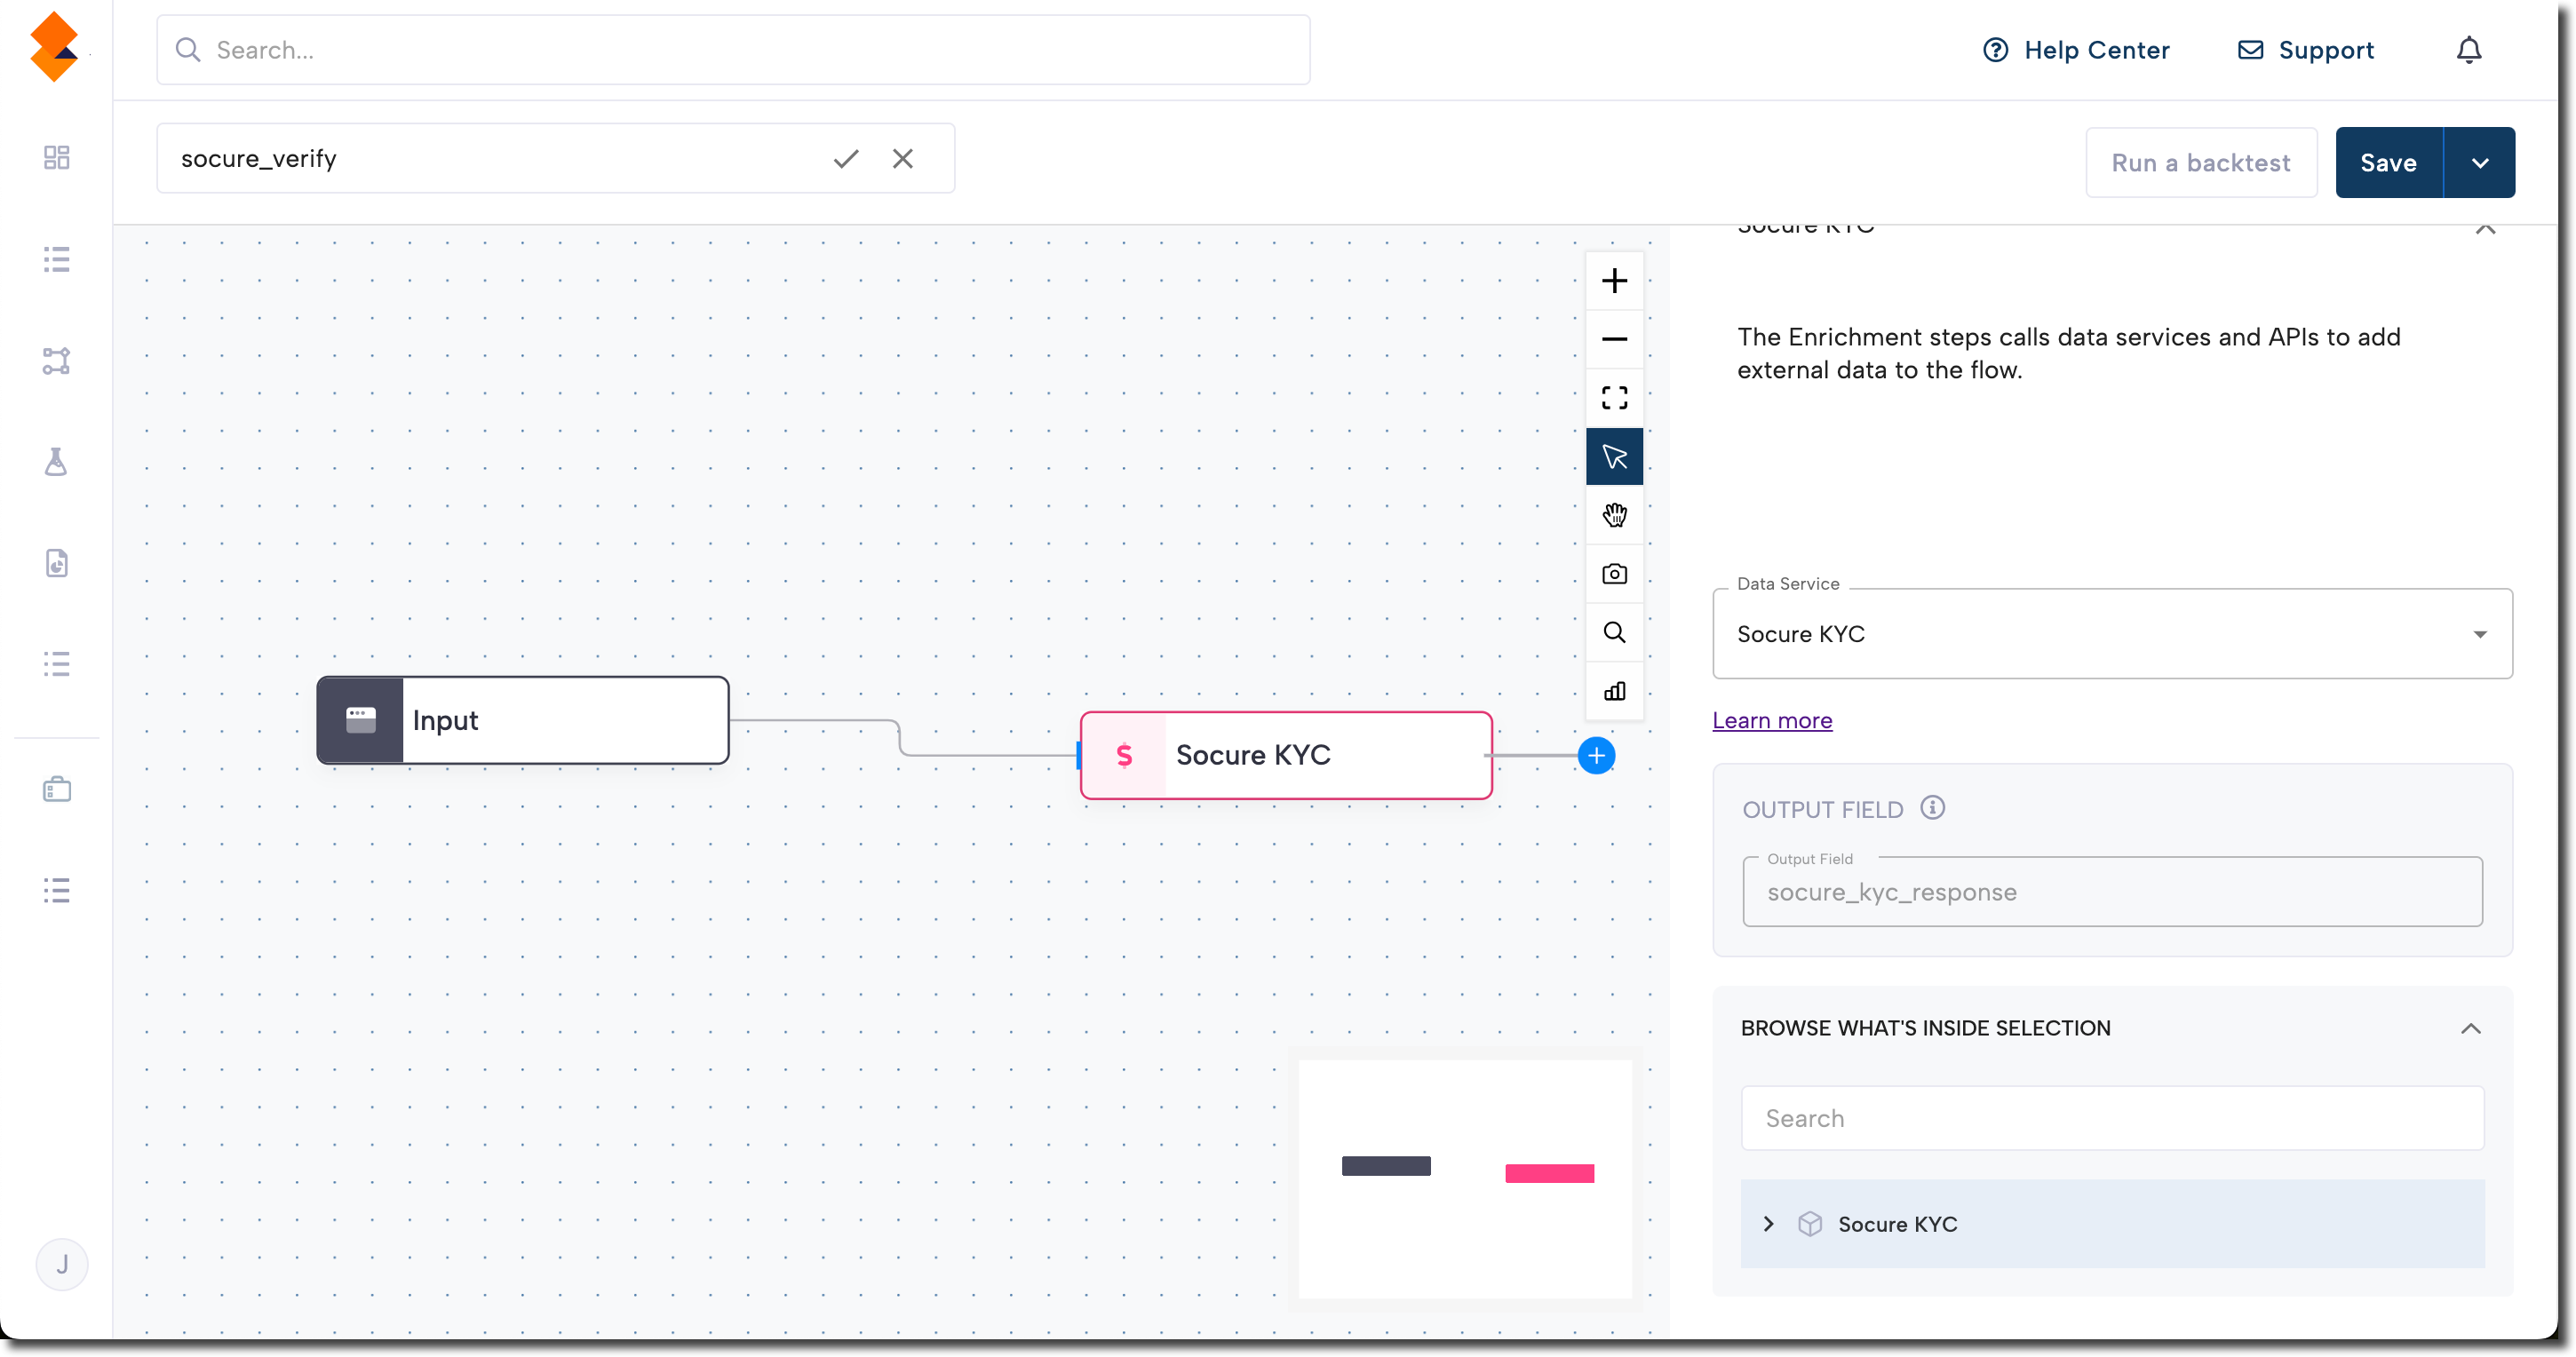Open the flask experiments sidebar icon

tap(56, 462)
